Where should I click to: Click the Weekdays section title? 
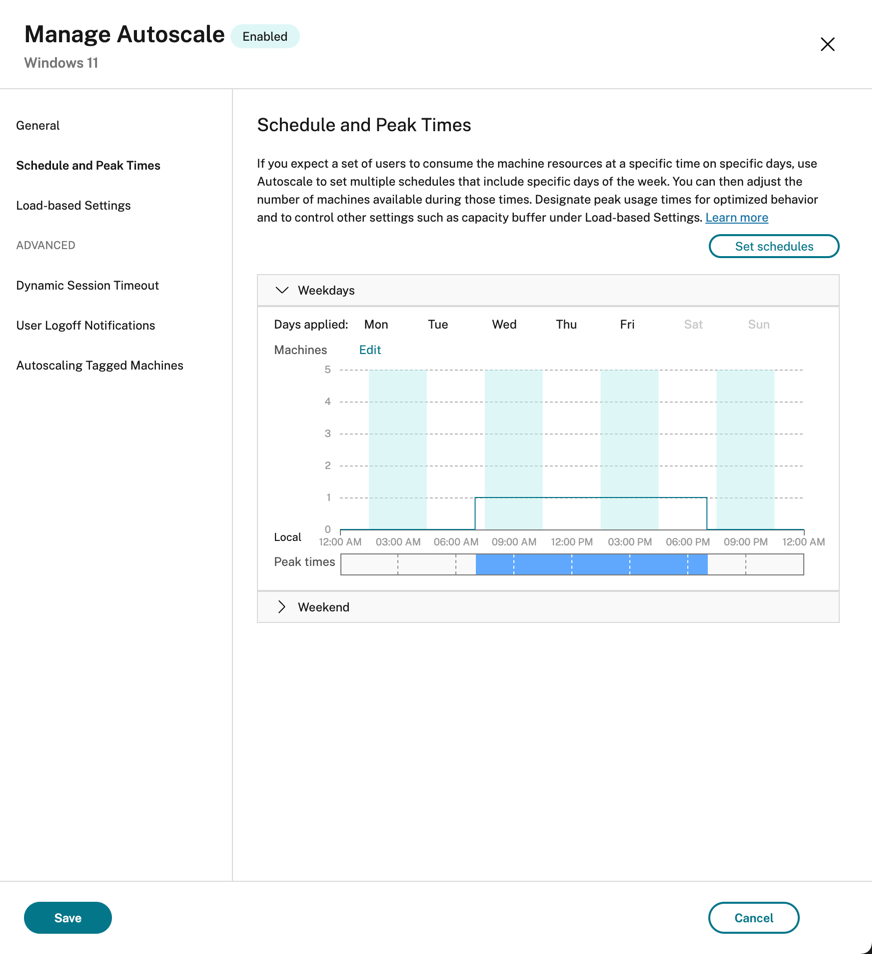326,290
